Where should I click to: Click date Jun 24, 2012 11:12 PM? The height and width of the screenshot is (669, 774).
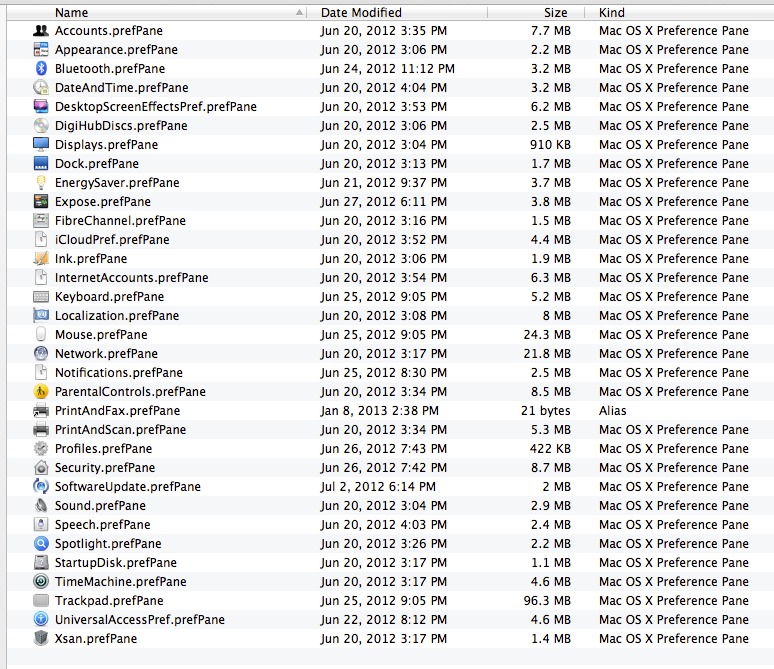[387, 69]
